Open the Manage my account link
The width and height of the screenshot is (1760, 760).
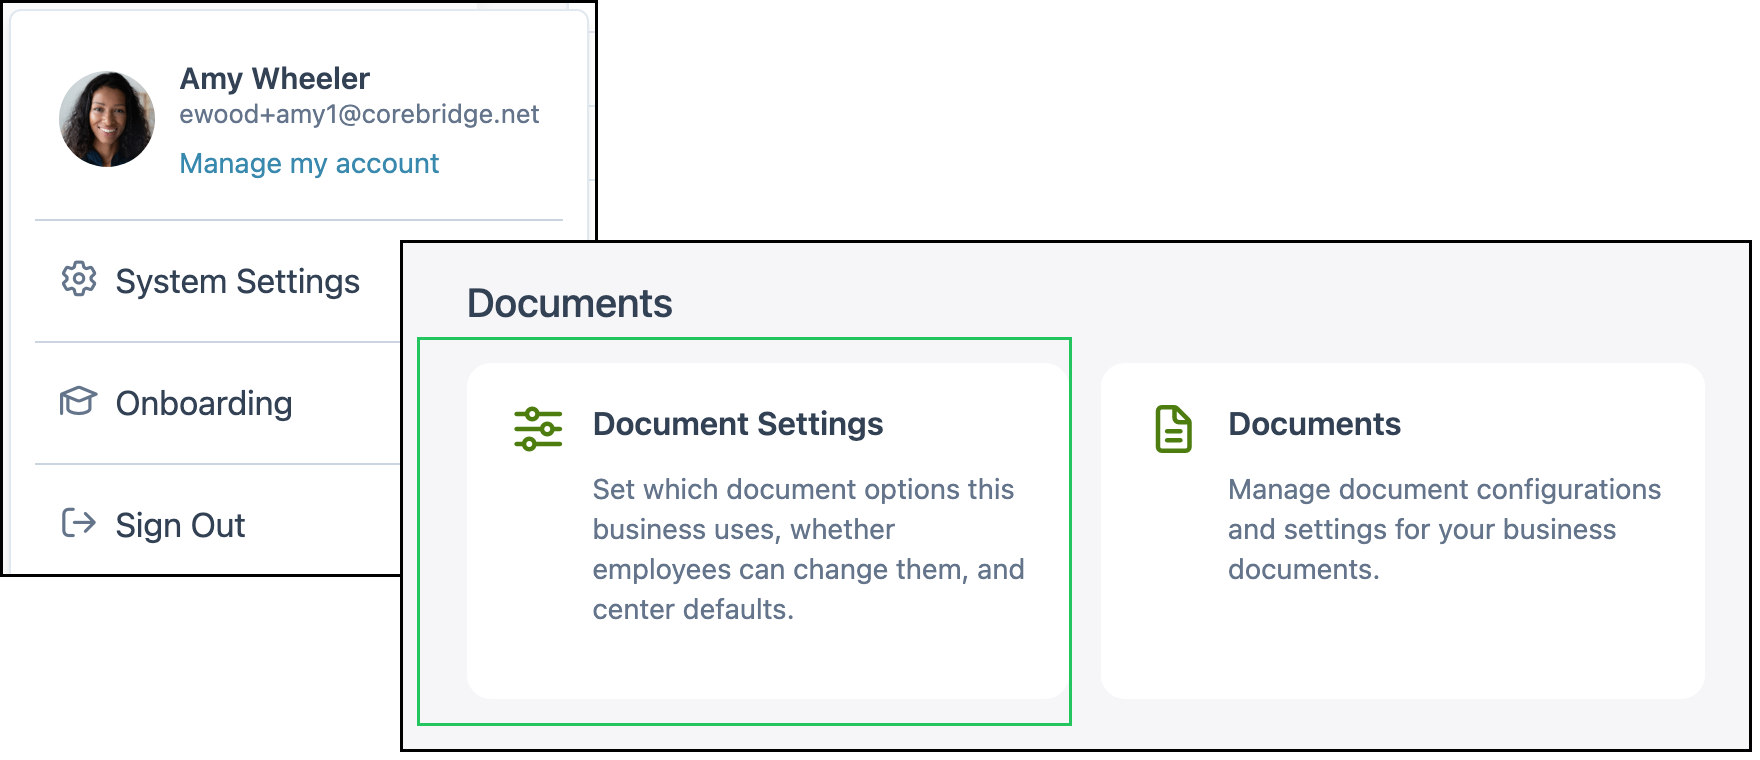click(x=309, y=164)
